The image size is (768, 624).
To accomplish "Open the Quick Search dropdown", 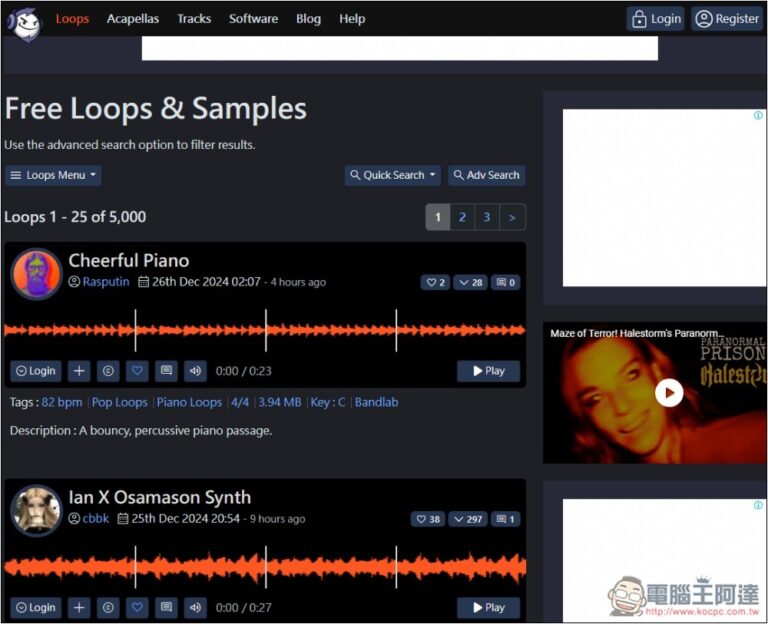I will click(393, 175).
